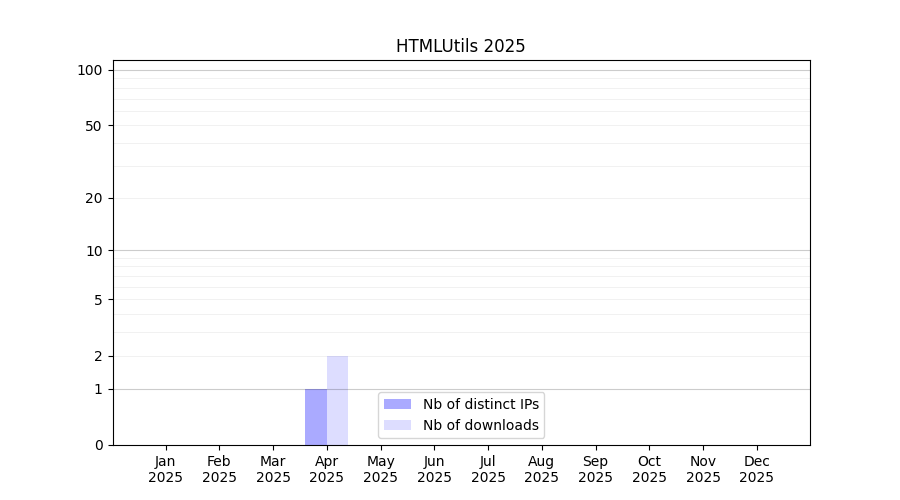900x500 pixels.
Task: Select the 'Nb of downloads' legend swatch
Action: click(397, 425)
